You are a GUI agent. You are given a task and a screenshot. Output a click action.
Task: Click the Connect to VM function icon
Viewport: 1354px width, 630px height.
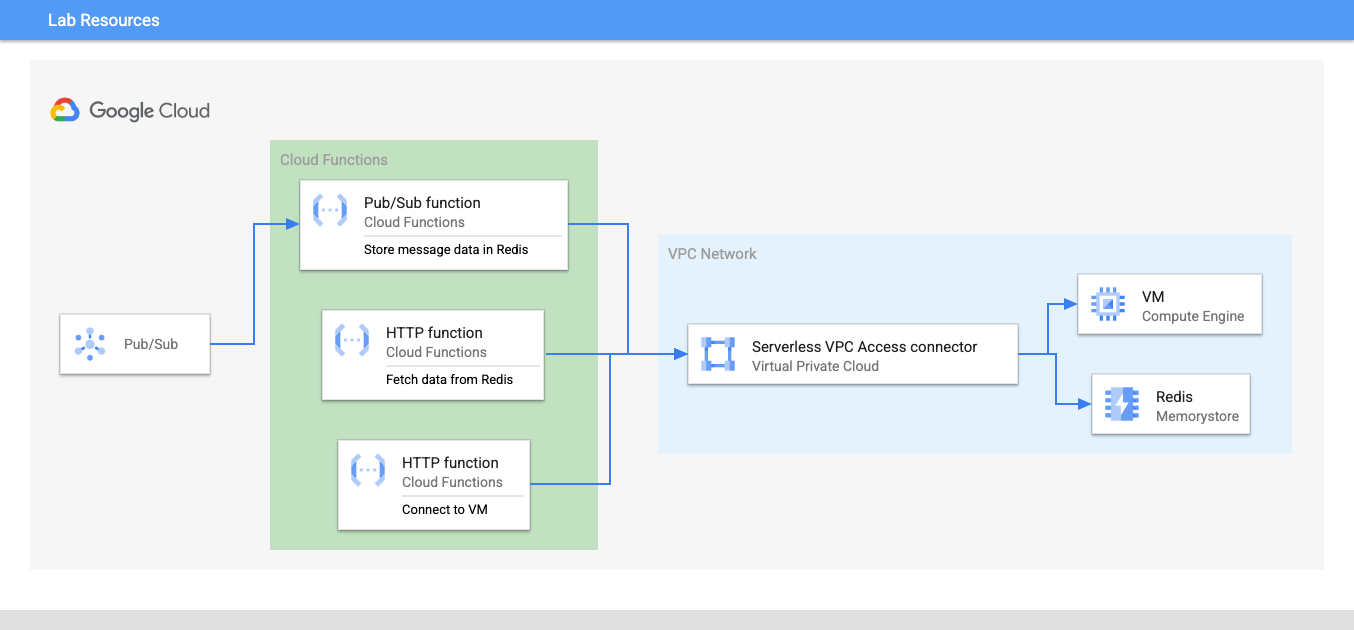coord(368,470)
